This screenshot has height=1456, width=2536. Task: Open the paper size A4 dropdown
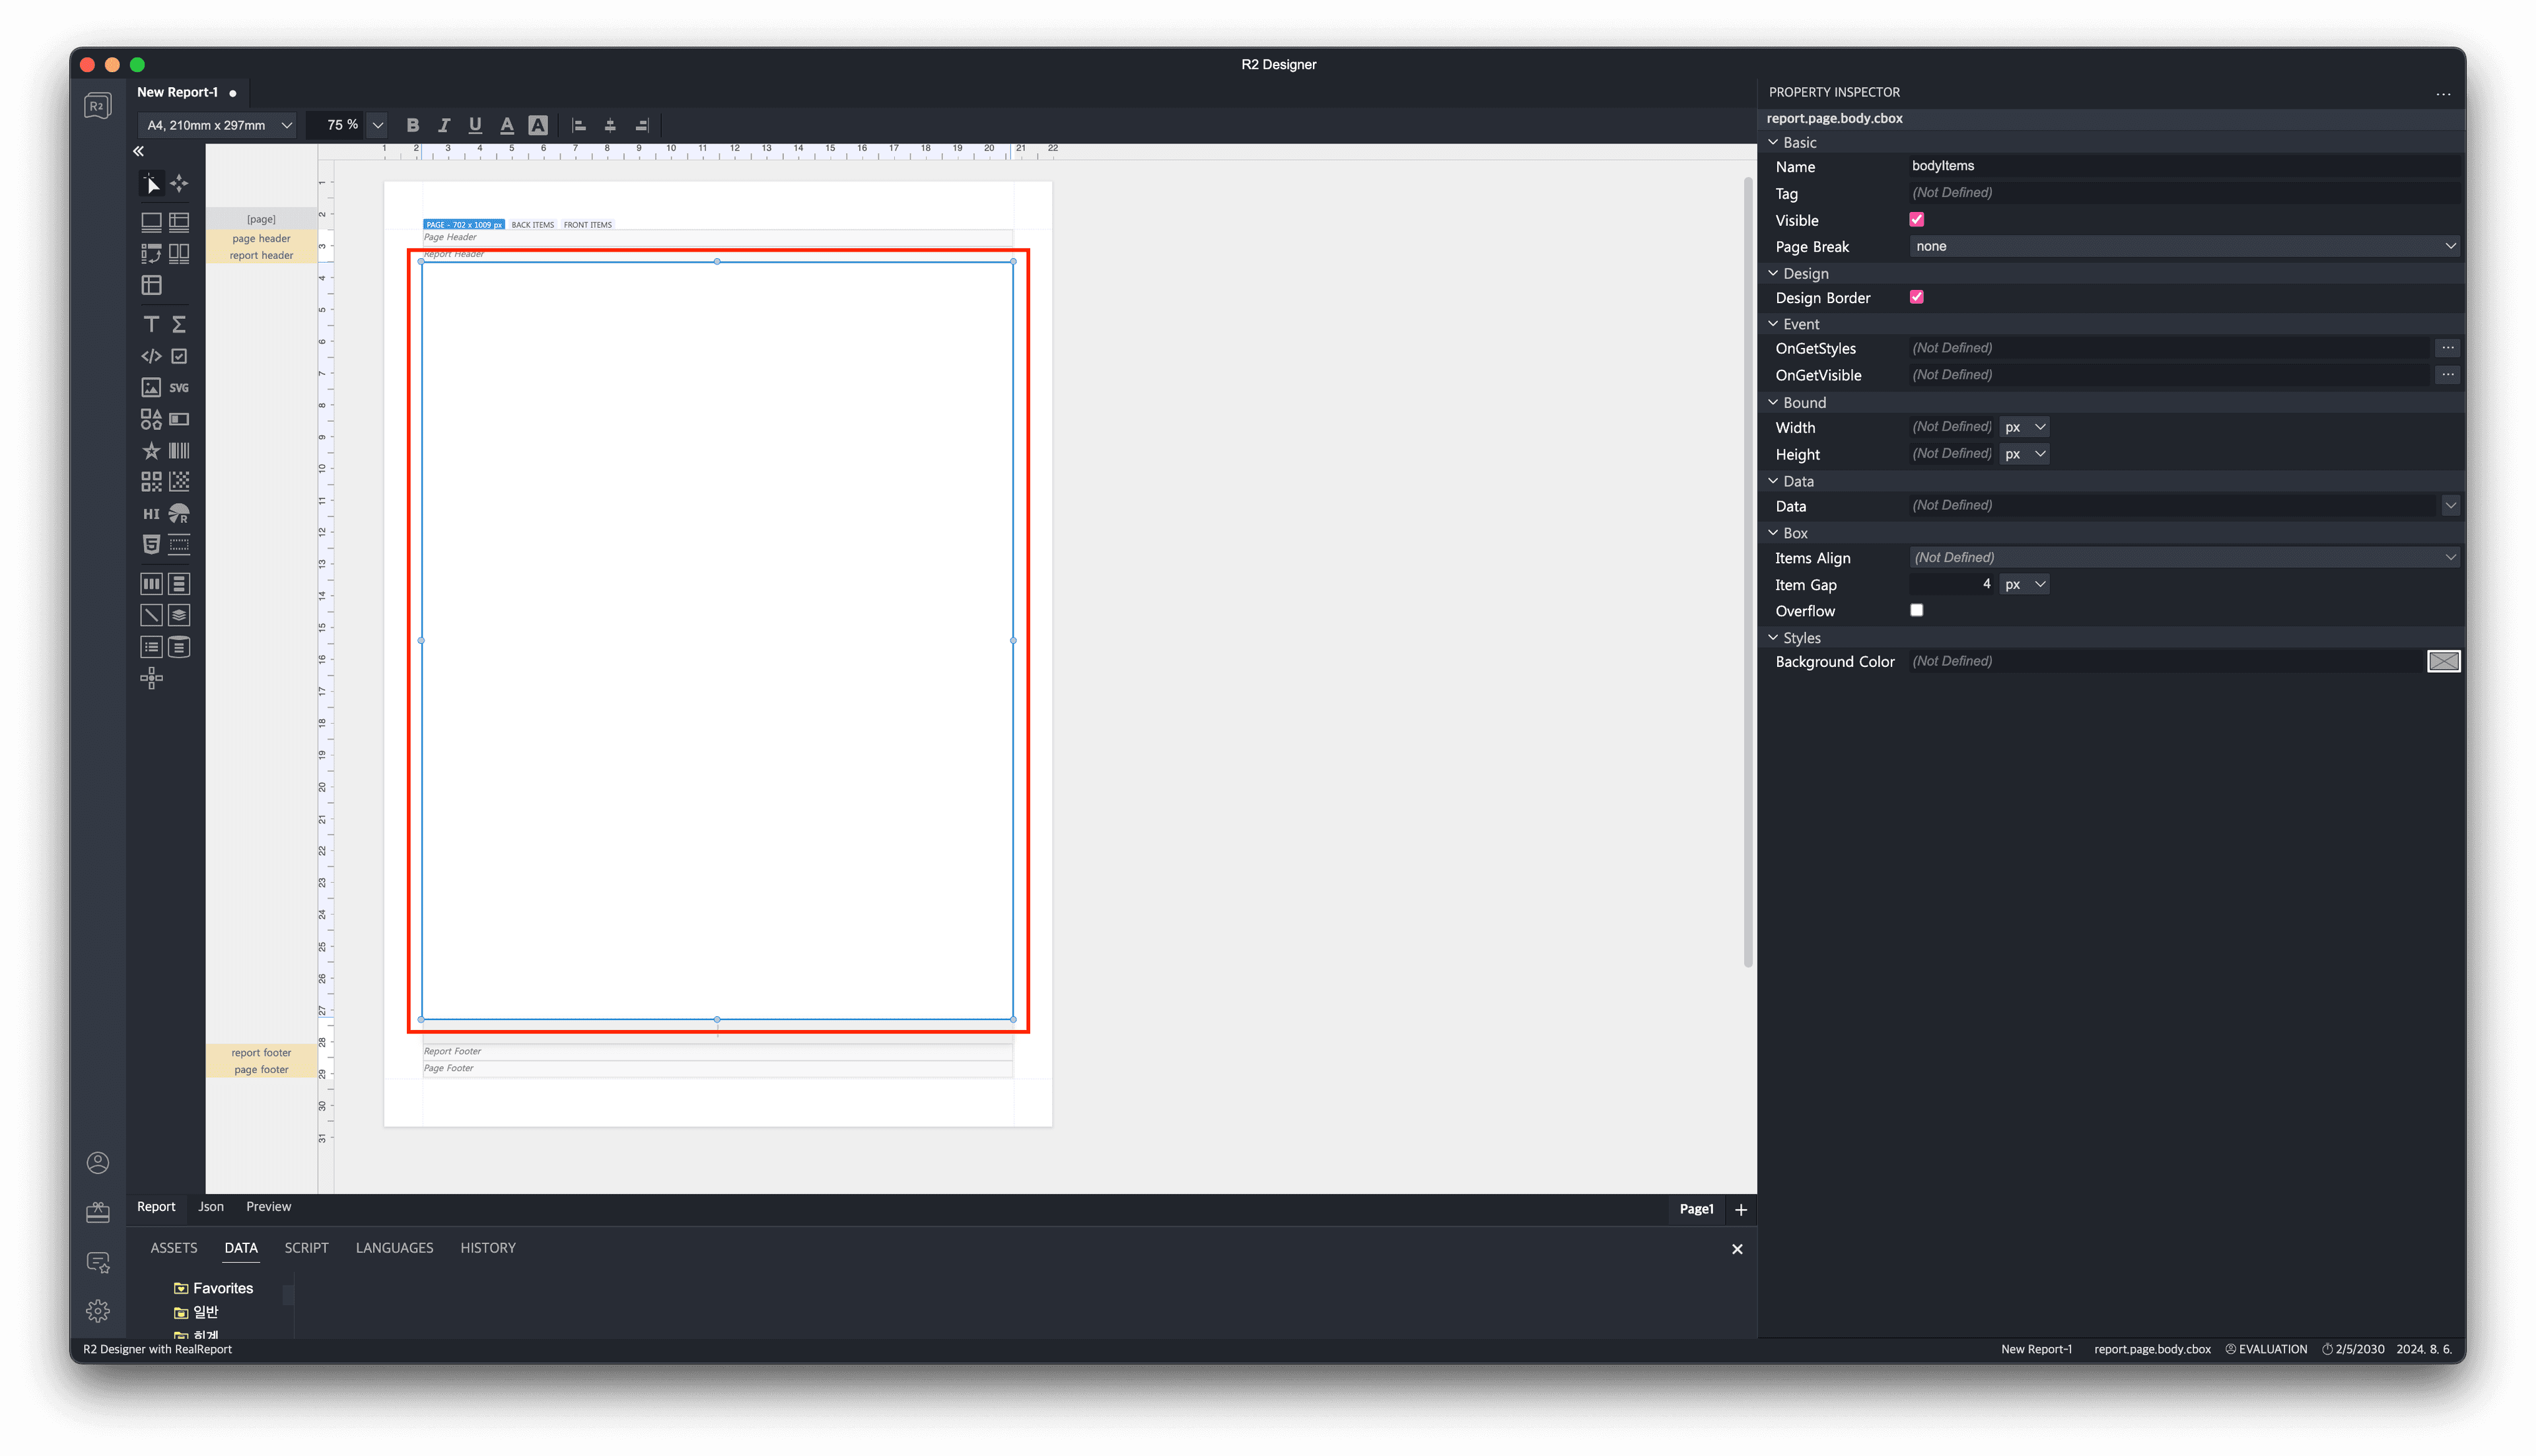point(217,125)
